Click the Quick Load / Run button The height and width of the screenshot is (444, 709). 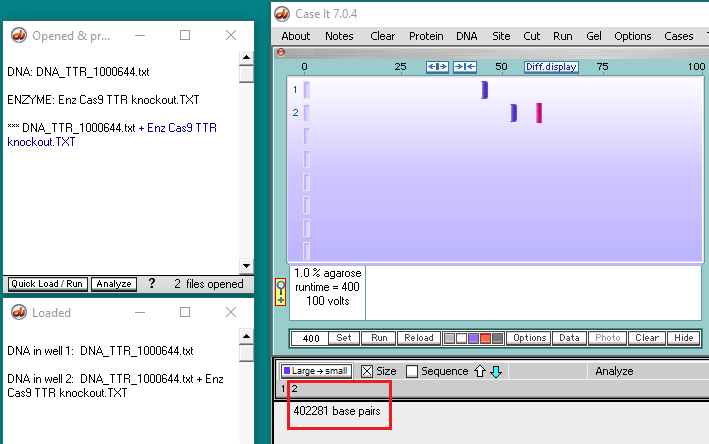pyautogui.click(x=47, y=284)
